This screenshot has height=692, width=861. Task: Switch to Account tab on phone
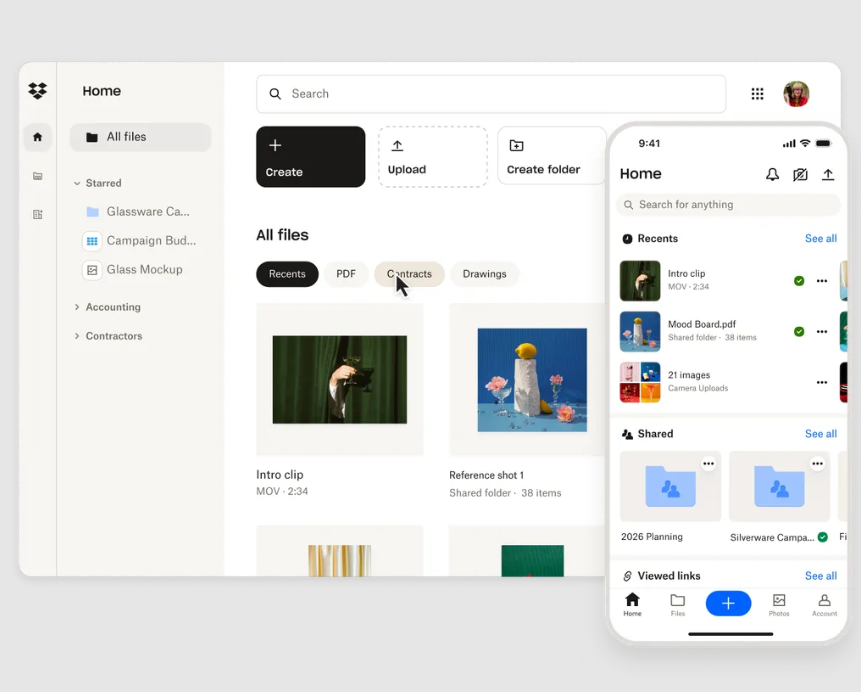(824, 605)
